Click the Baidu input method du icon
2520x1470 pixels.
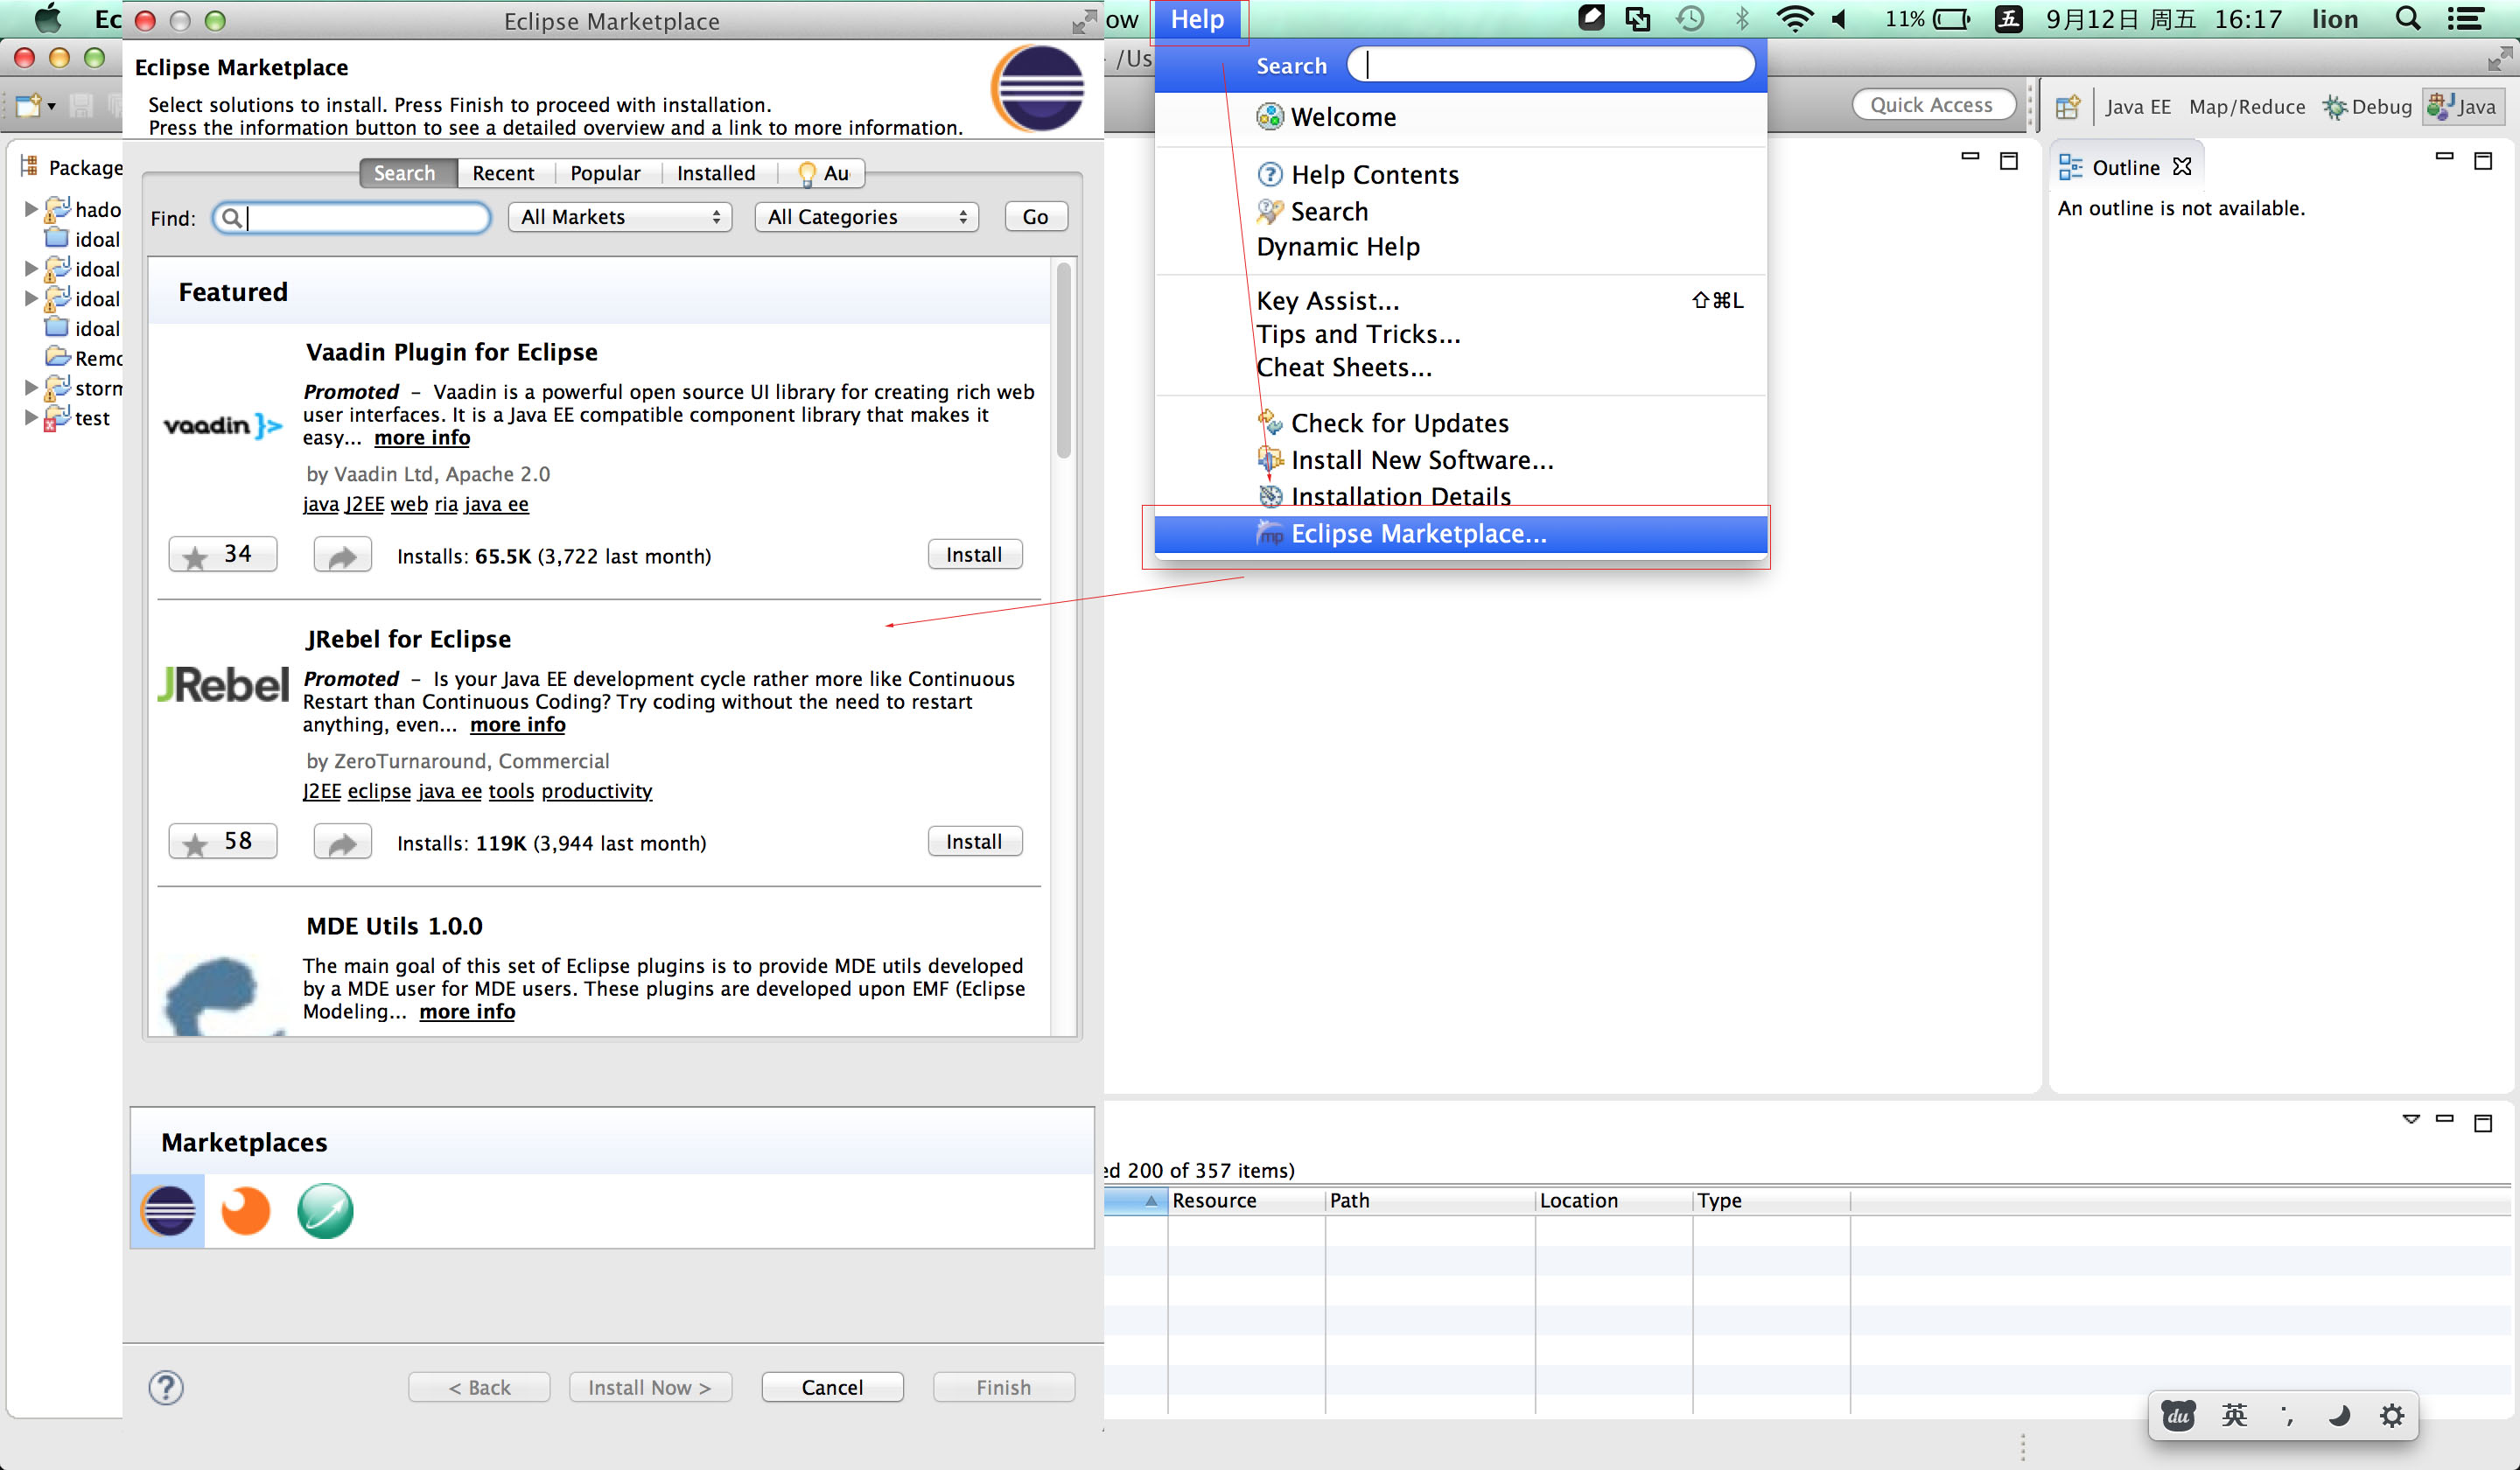tap(2177, 1415)
